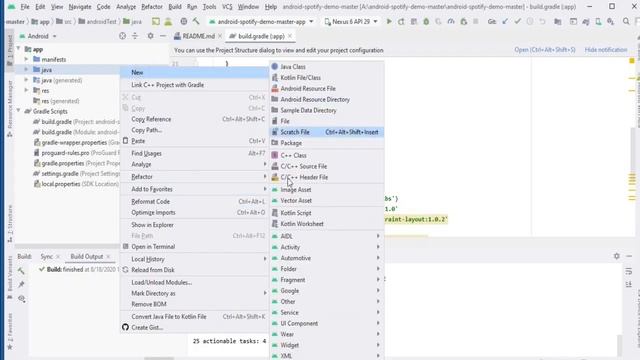The height and width of the screenshot is (360, 640).
Task: Choose C++ Class entry
Action: click(327, 156)
